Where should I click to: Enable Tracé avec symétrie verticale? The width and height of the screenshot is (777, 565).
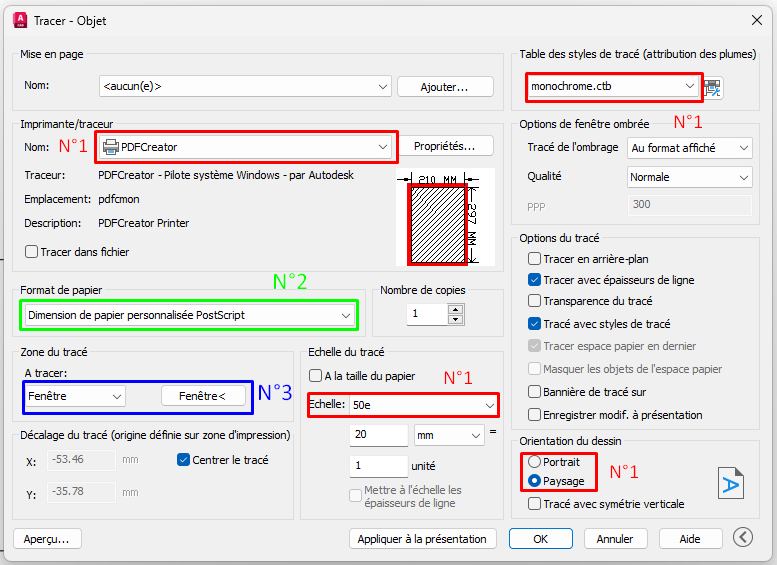point(534,504)
